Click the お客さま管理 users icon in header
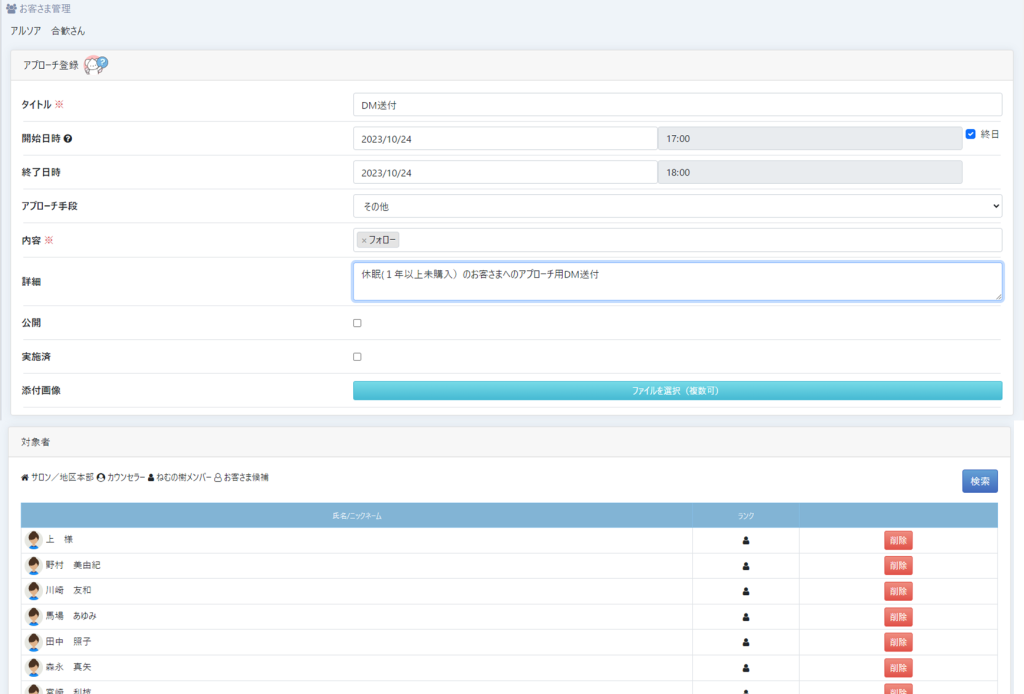 pyautogui.click(x=11, y=9)
